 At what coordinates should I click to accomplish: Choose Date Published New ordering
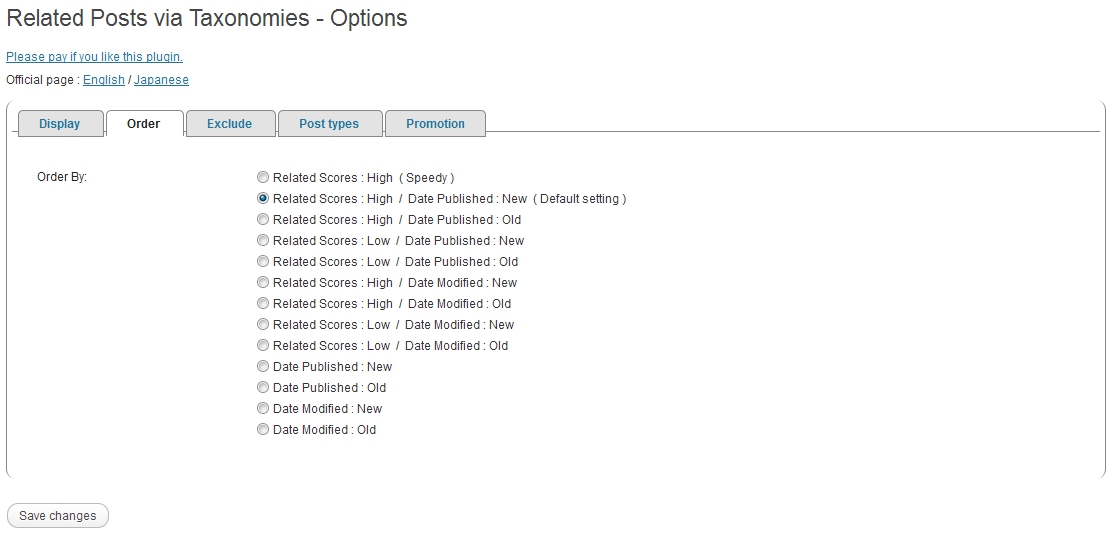tap(263, 367)
